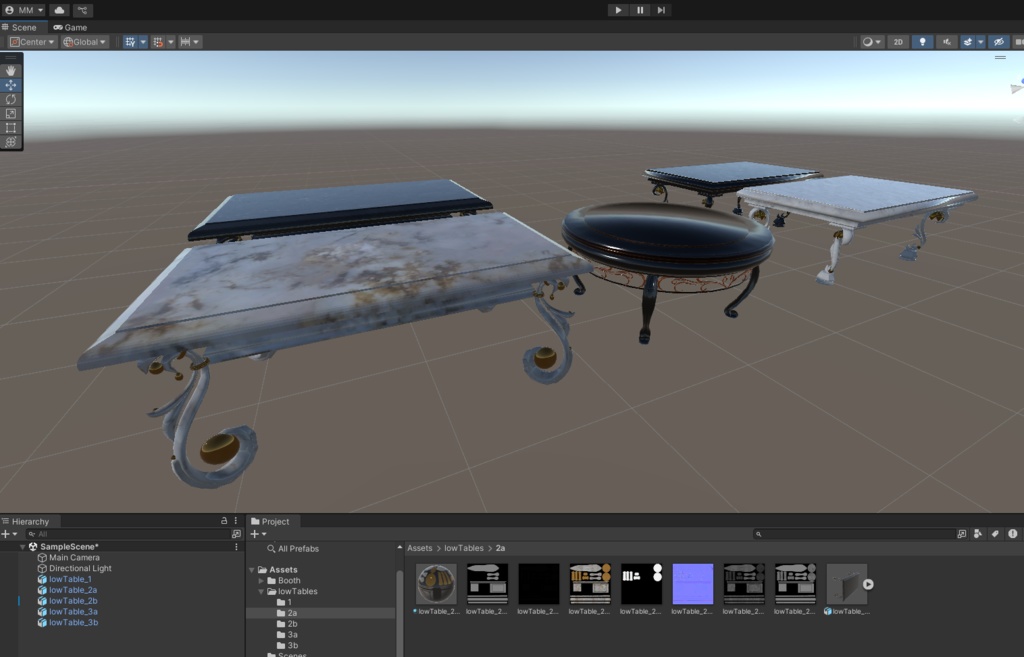
Task: Select the purple normal map thumbnail
Action: [692, 584]
